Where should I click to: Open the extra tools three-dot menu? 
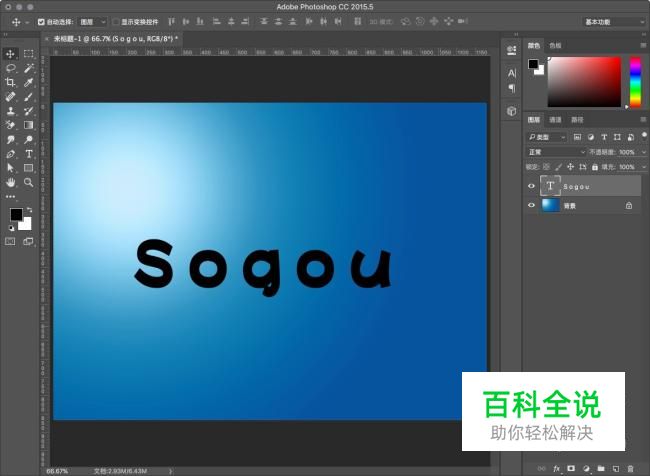10,197
